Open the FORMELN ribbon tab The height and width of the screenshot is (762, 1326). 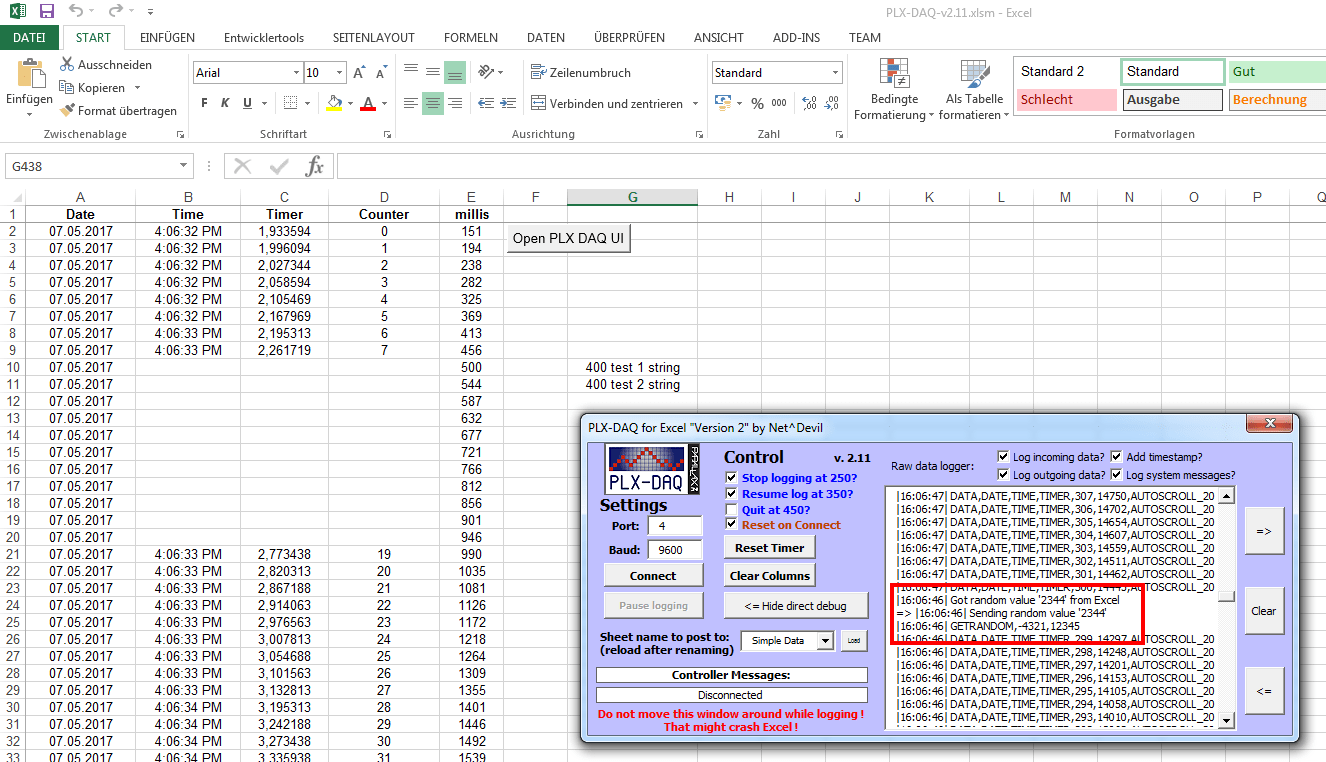pos(470,38)
